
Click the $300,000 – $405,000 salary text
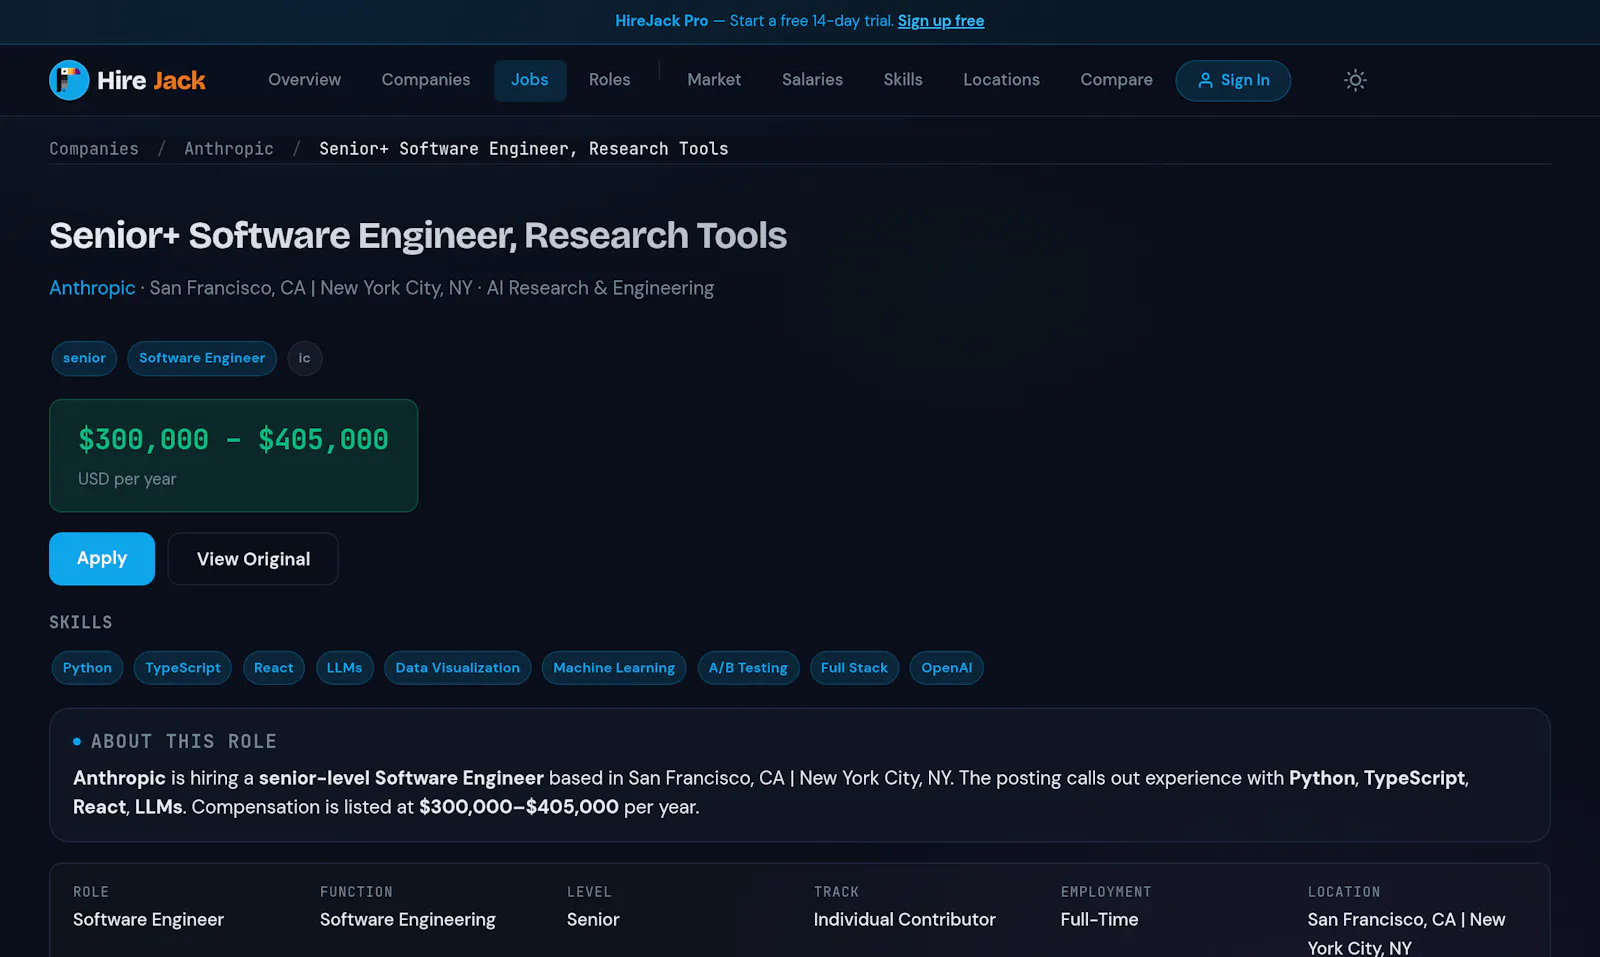[x=233, y=440]
